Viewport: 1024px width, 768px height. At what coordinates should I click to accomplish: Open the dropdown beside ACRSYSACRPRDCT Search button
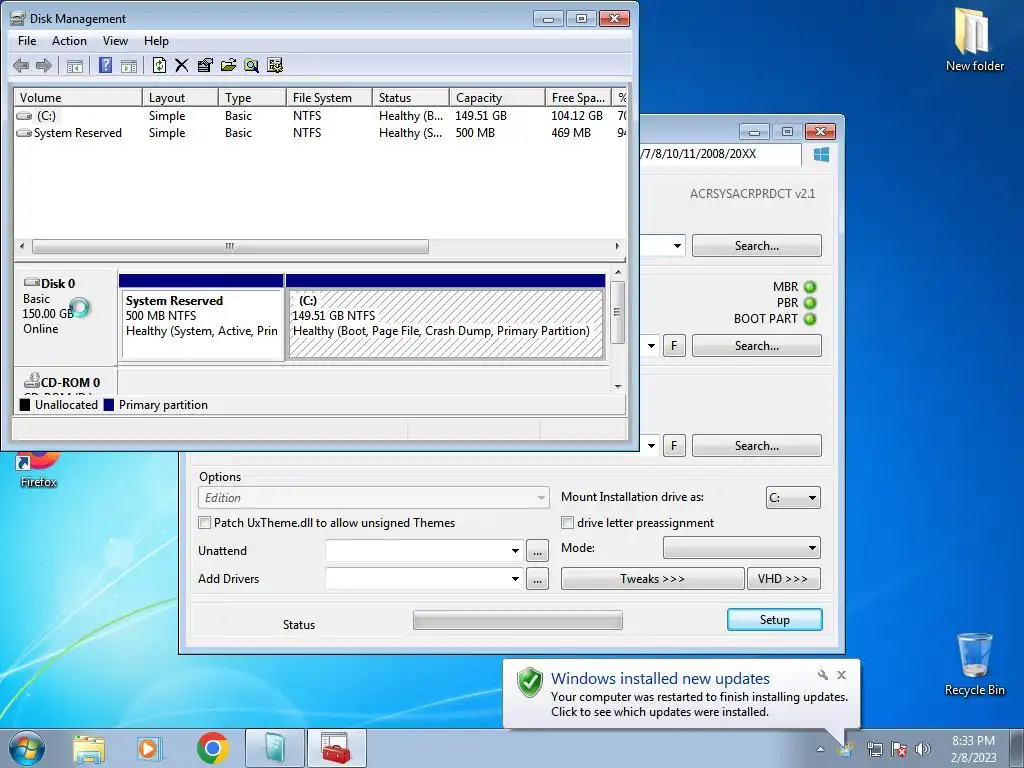point(677,246)
